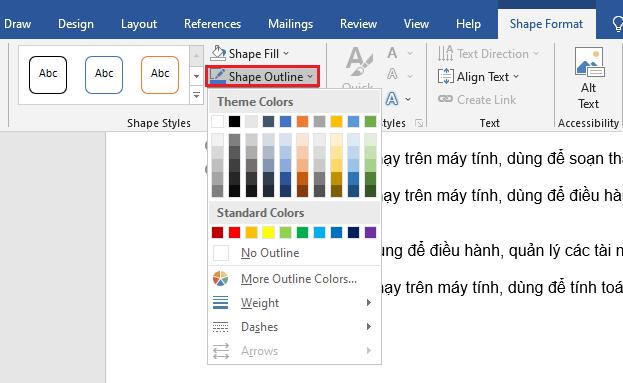Switch to the View tab
623x383 pixels.
[416, 24]
